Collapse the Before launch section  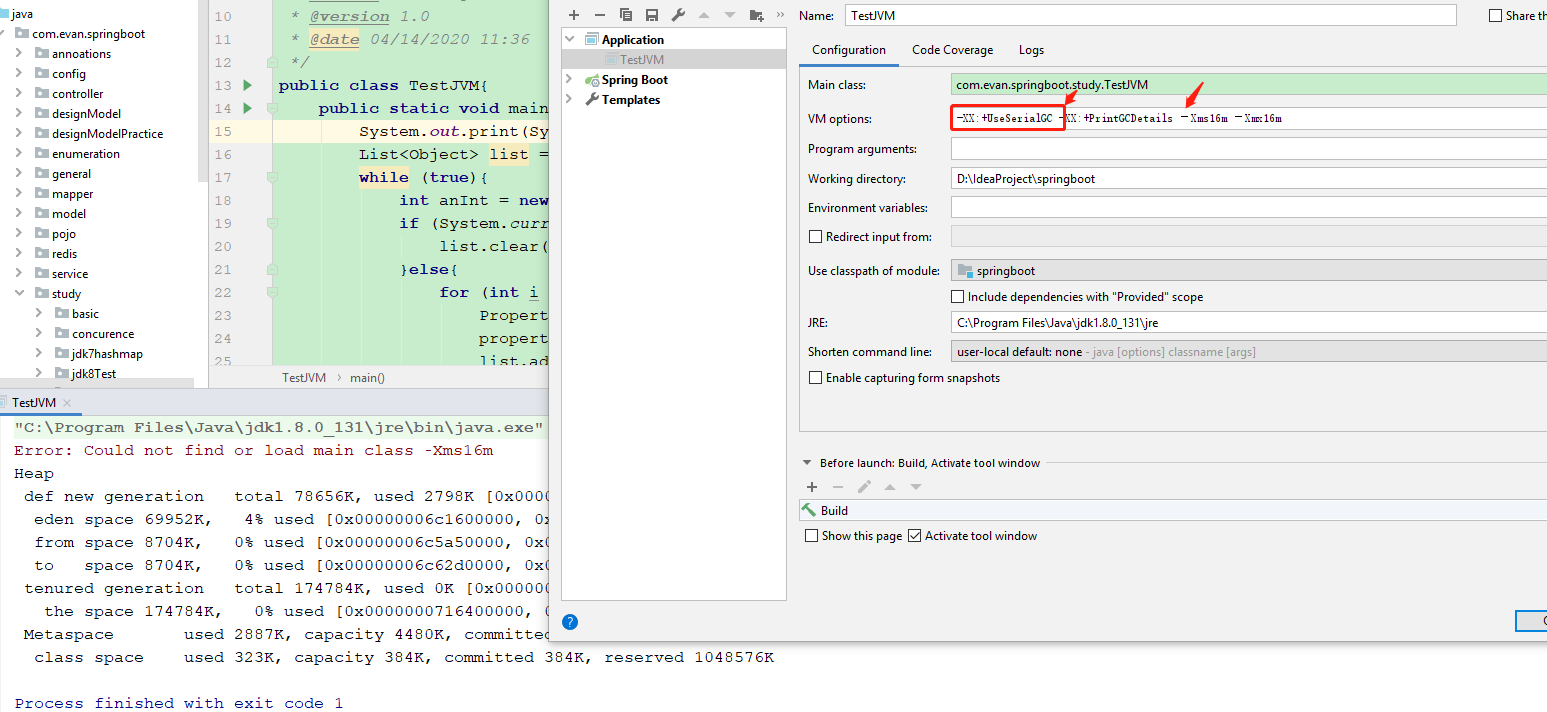808,463
